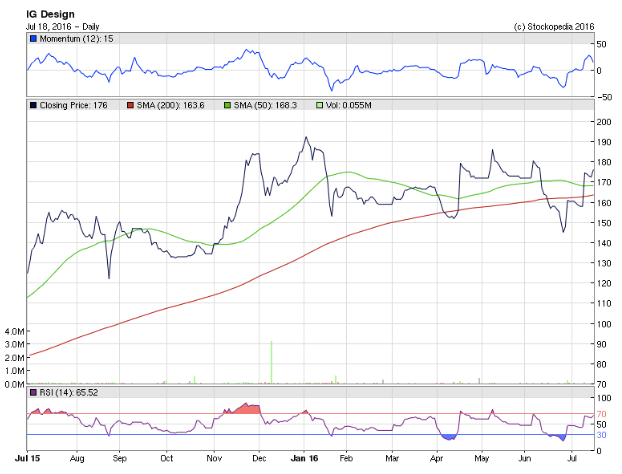Click the 100 price axis value

click(604, 324)
